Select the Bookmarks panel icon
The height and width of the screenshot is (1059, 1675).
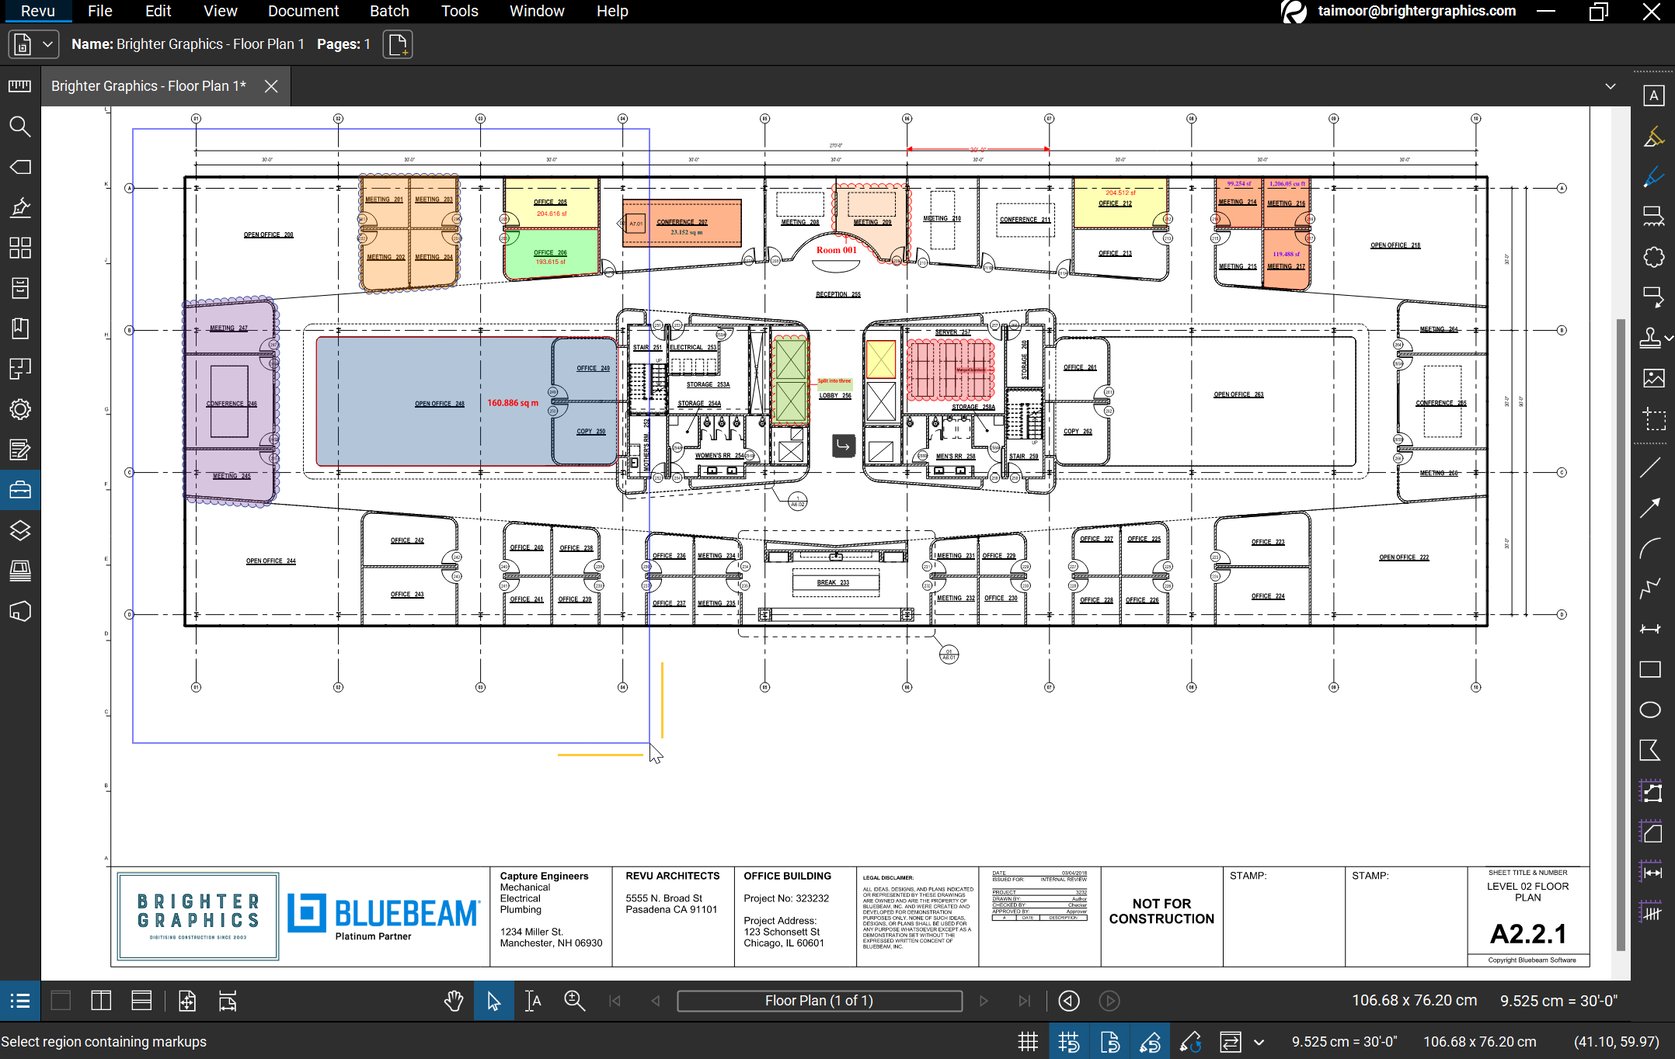[20, 327]
